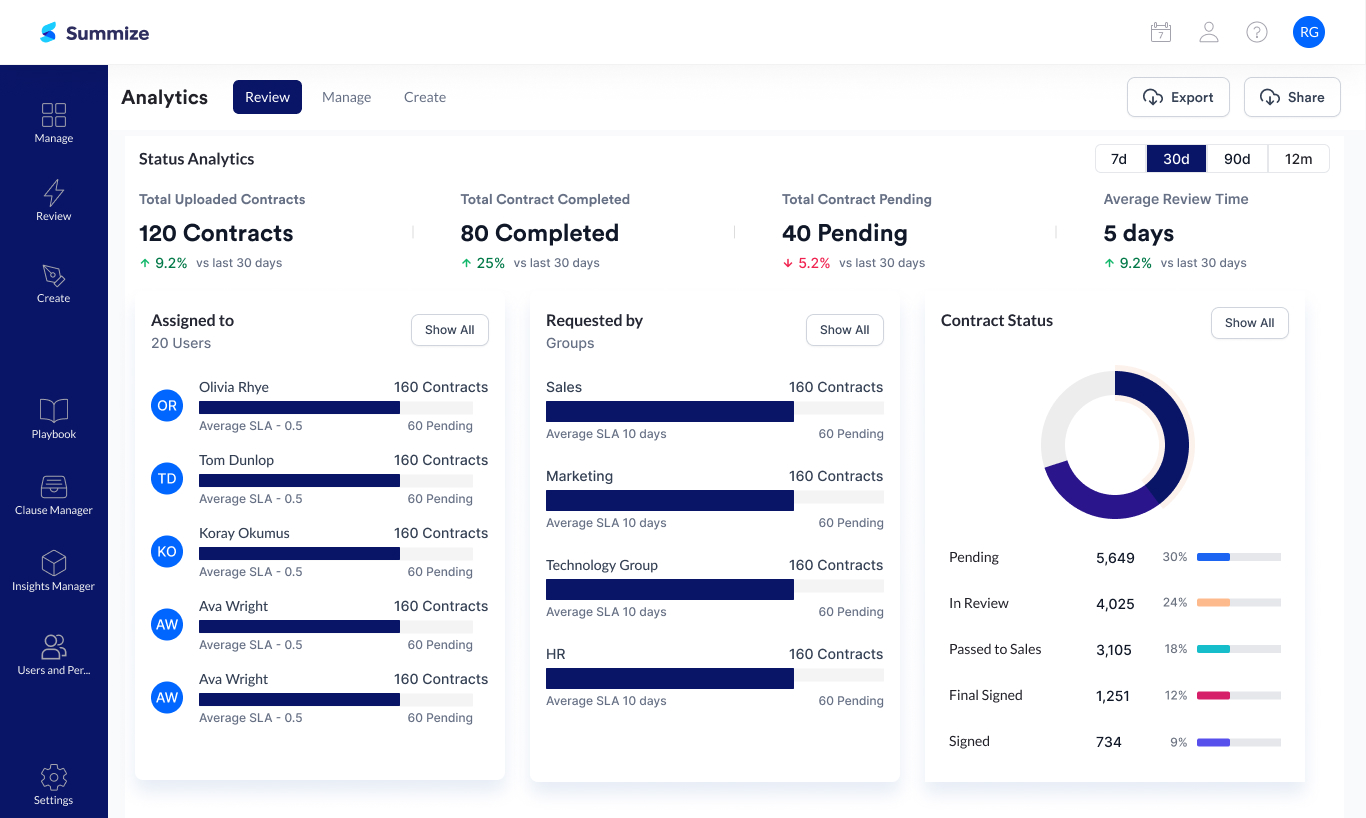Click the "20 Users" subtitle

pyautogui.click(x=181, y=343)
